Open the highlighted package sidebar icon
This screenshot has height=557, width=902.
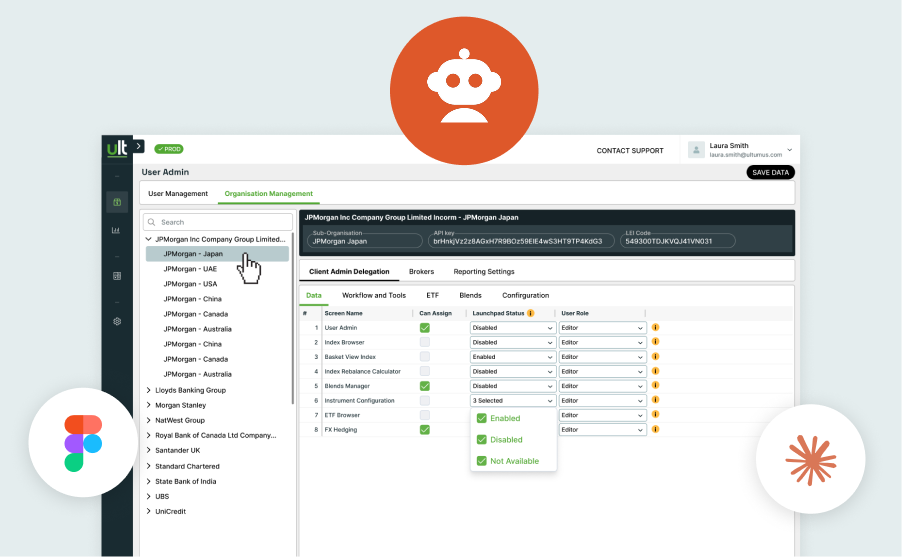(117, 202)
